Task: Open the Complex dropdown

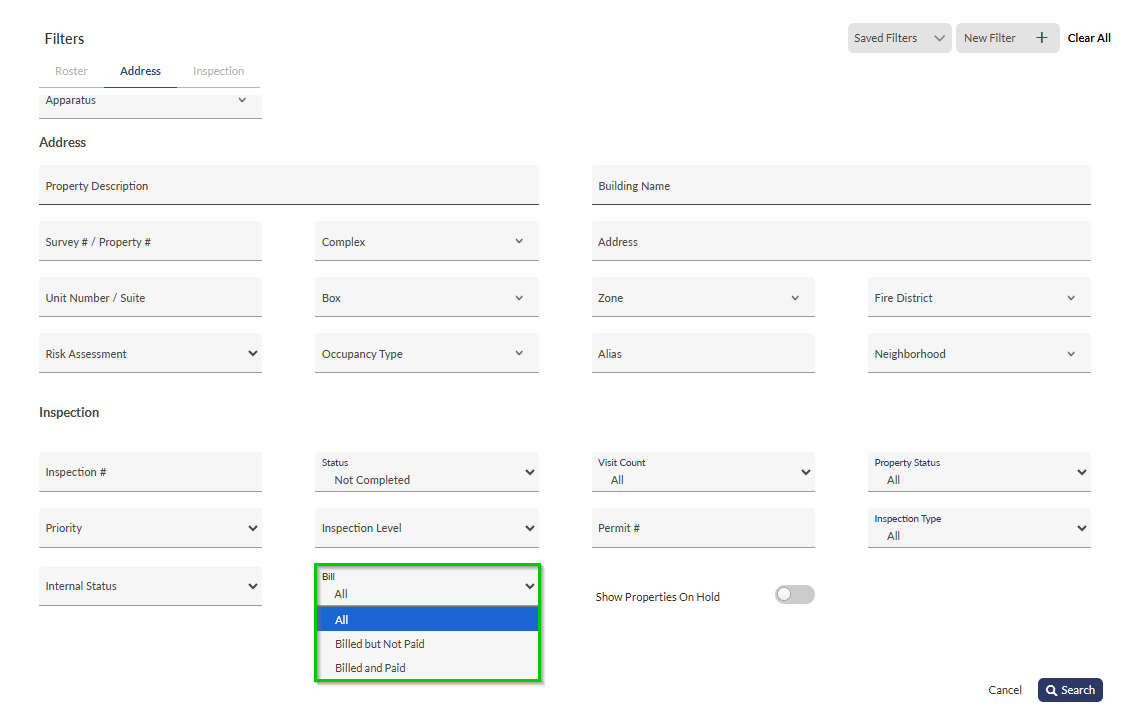Action: click(426, 242)
